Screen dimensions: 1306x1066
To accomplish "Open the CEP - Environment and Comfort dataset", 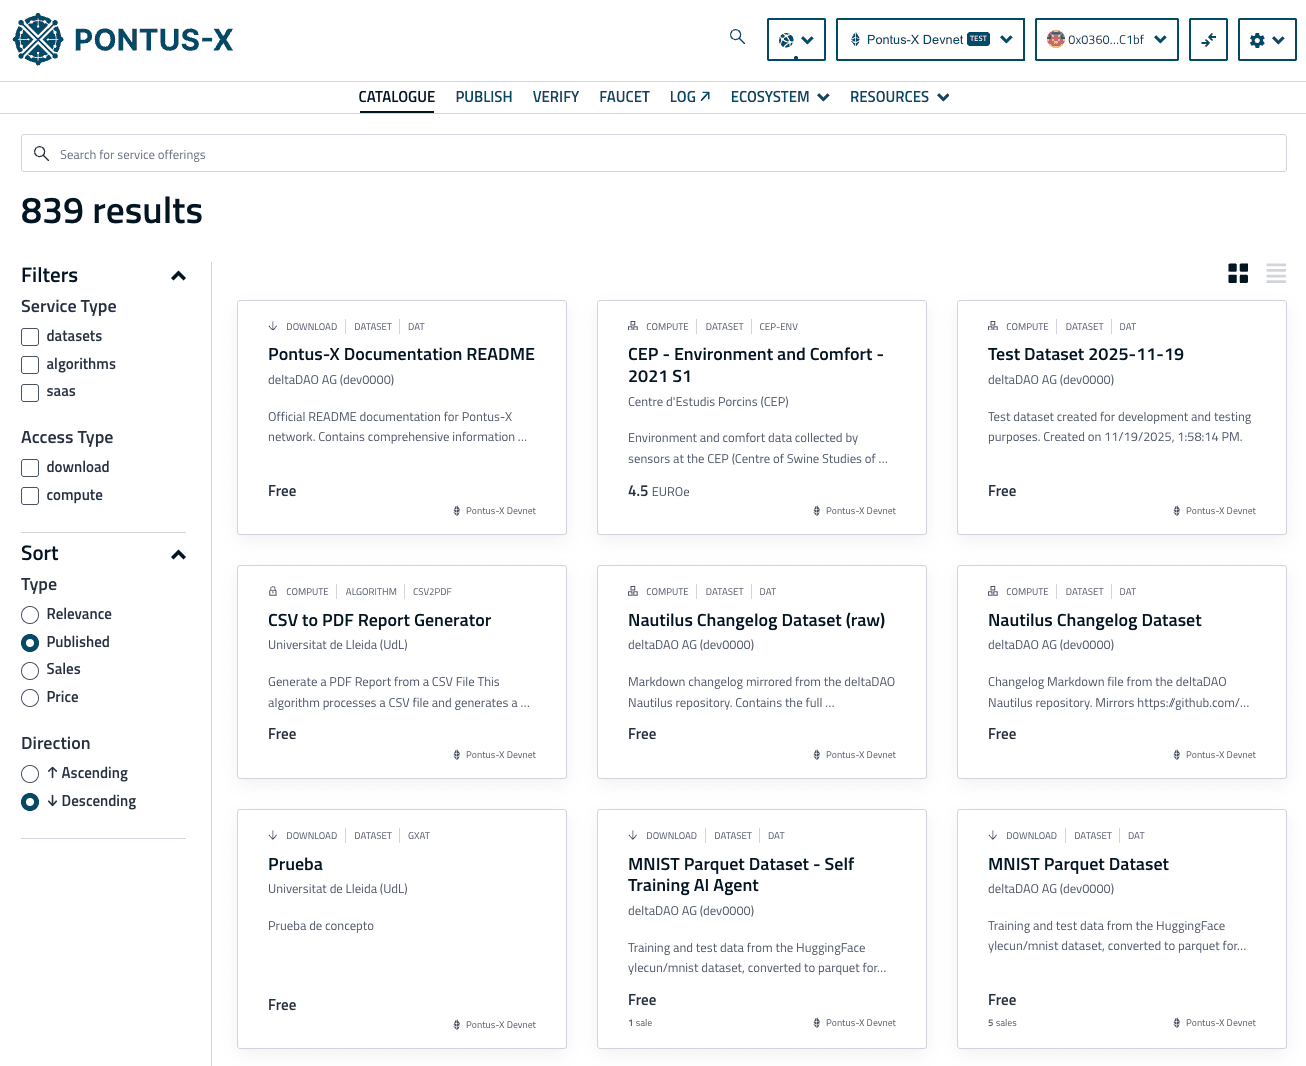I will tap(756, 364).
